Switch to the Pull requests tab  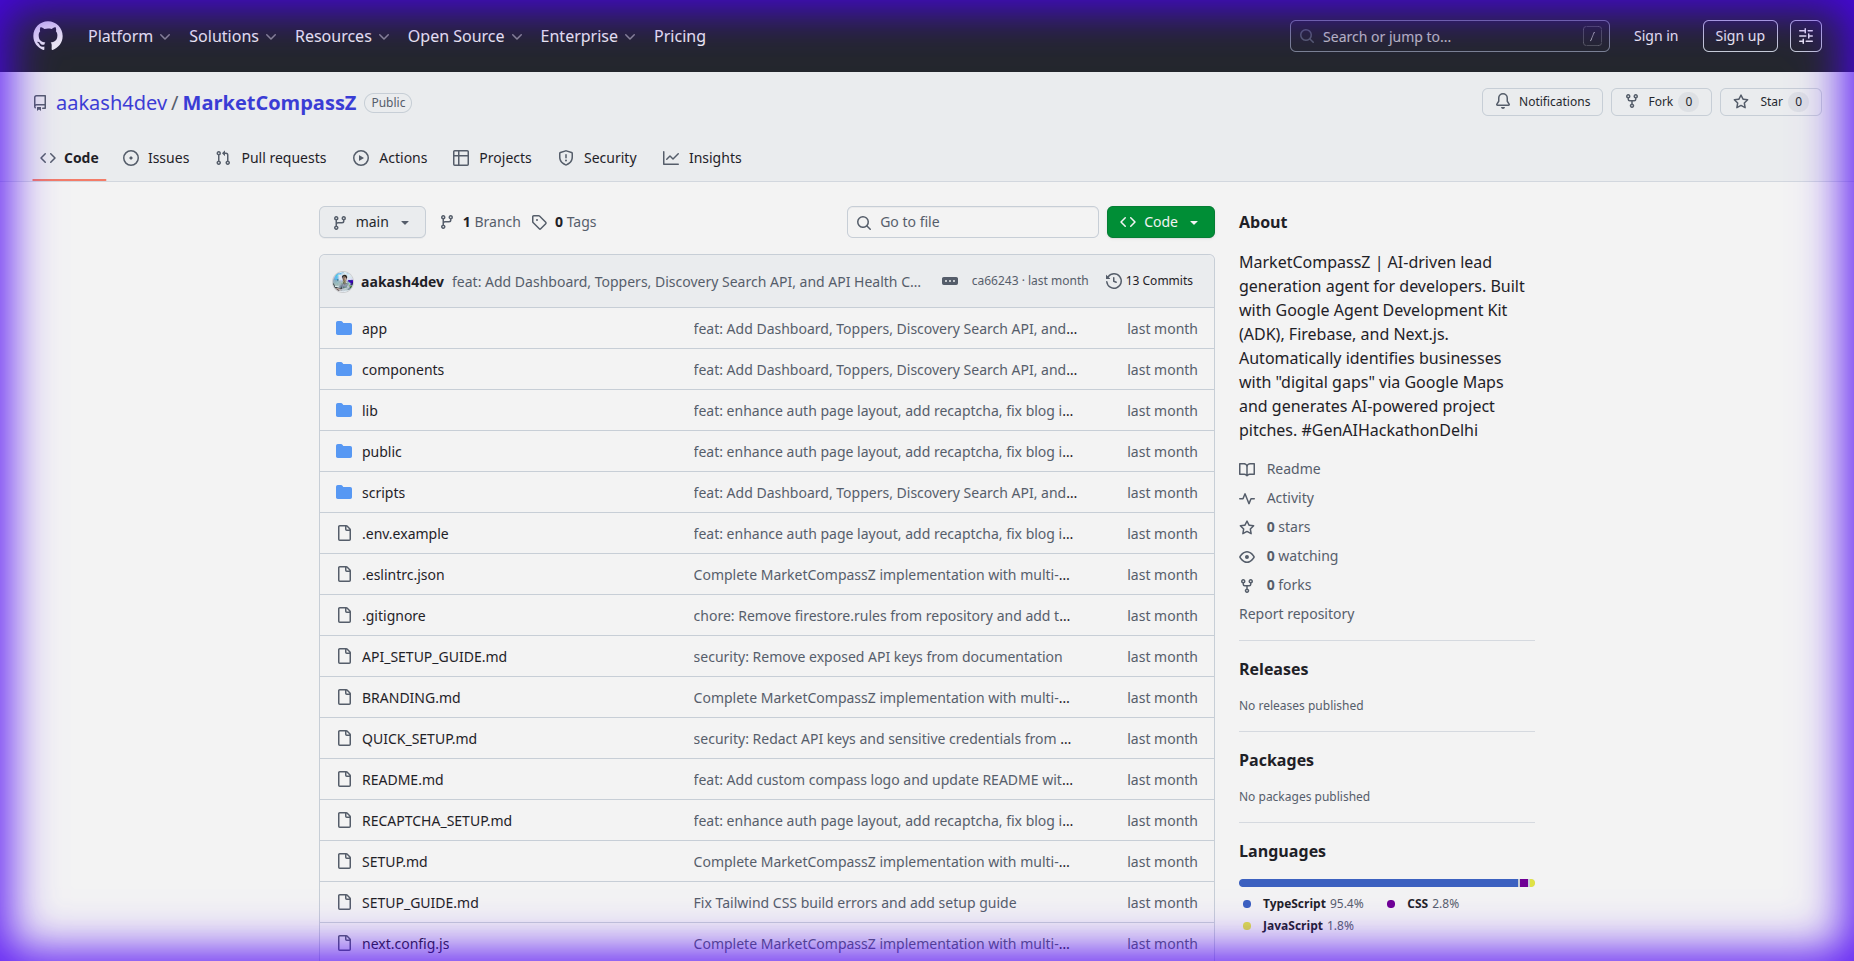(271, 158)
